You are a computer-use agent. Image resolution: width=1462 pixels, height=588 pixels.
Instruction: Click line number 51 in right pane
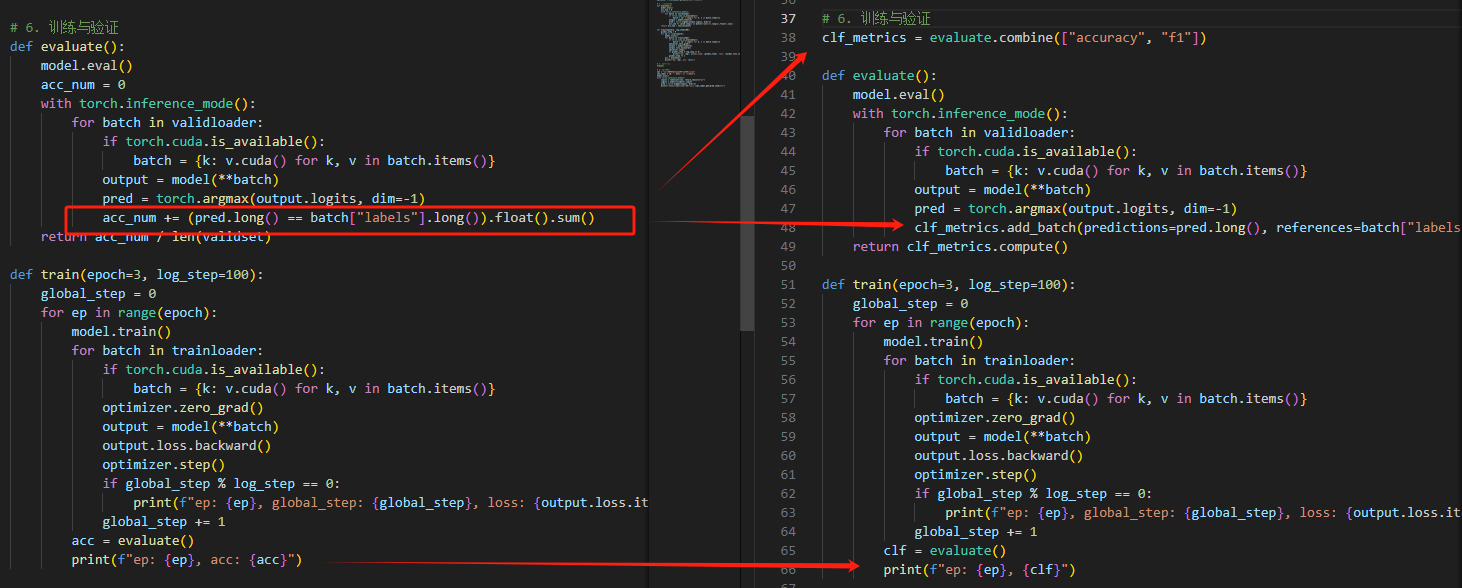[787, 285]
